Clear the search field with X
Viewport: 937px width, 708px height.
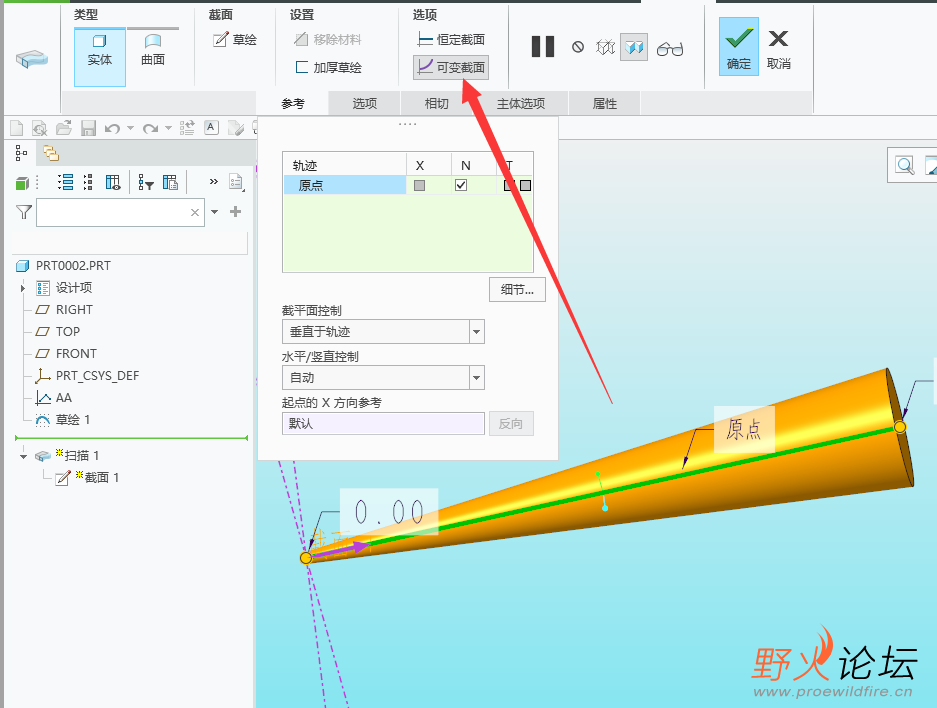(x=195, y=212)
